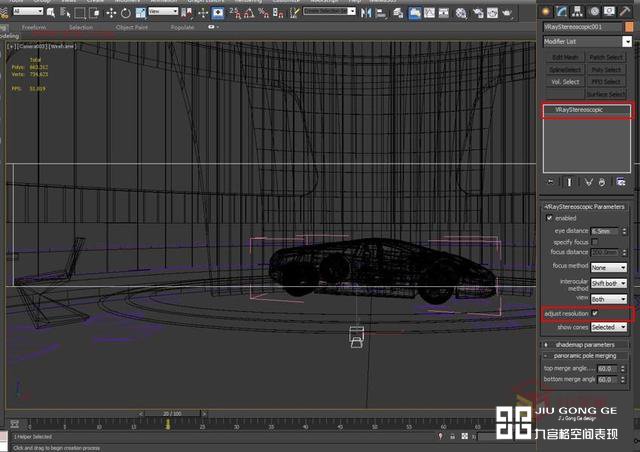Open the show cones dropdown
Screen dimensions: 640x452
click(x=610, y=326)
